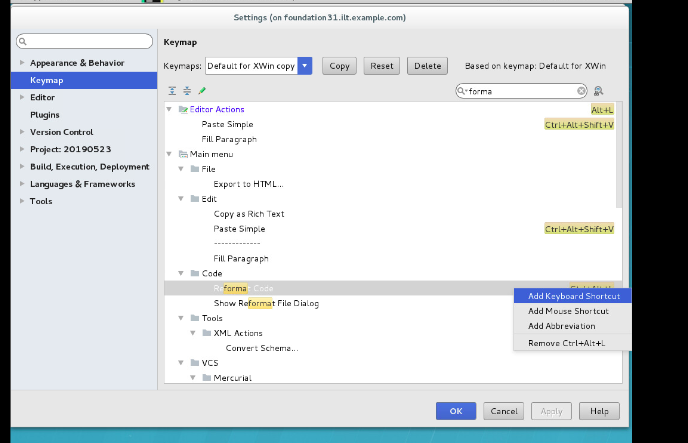Click the settings search box in sidebar
The height and width of the screenshot is (443, 688).
tap(83, 41)
